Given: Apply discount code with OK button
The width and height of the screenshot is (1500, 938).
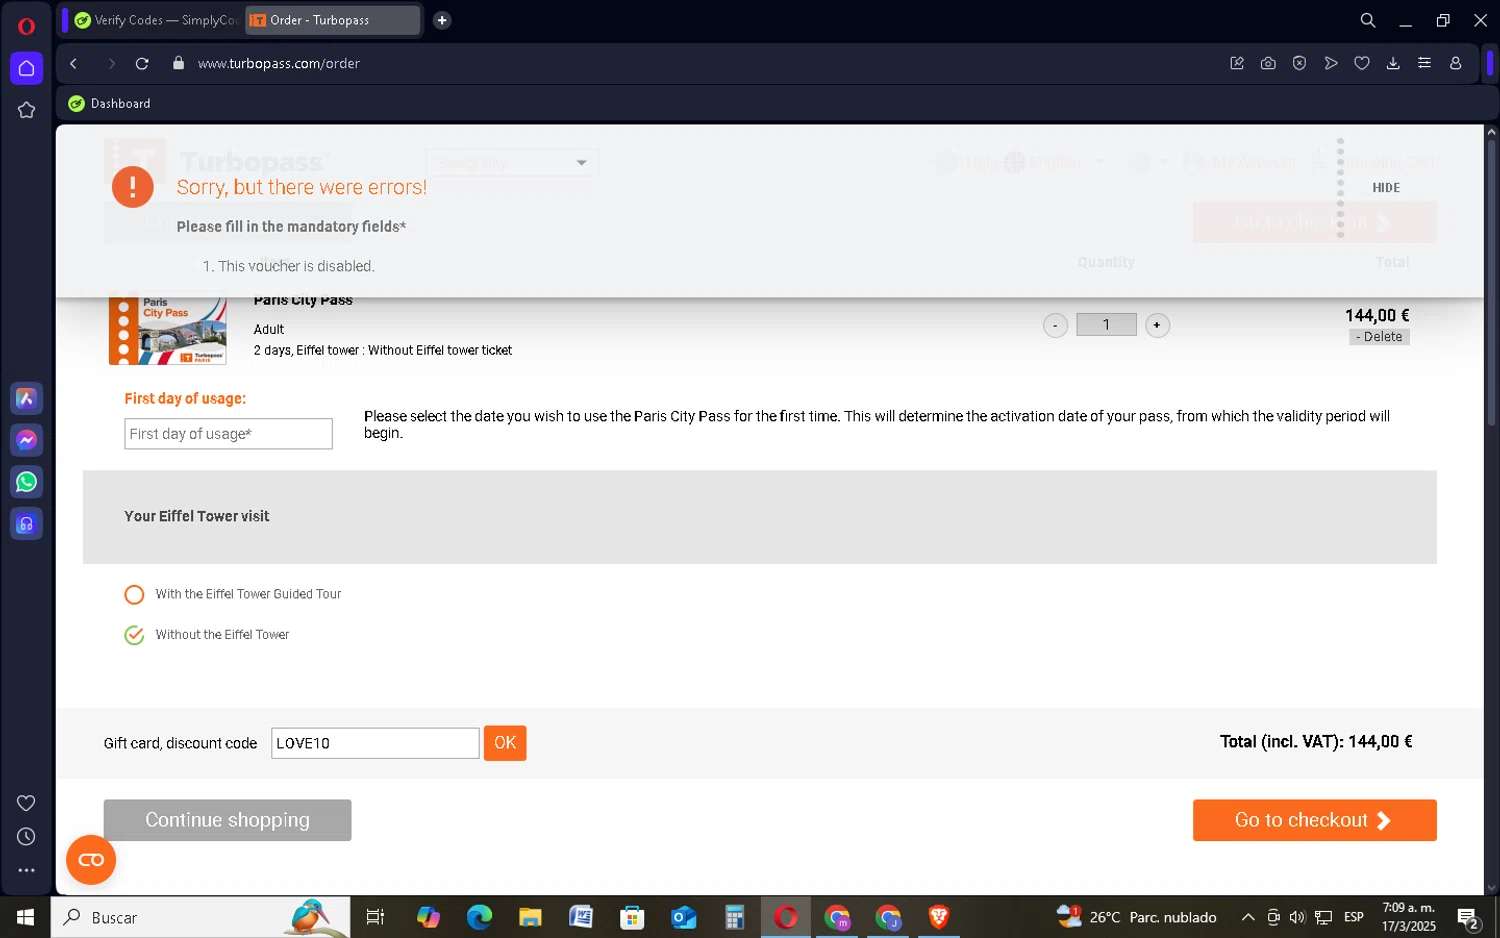Looking at the screenshot, I should [x=505, y=743].
